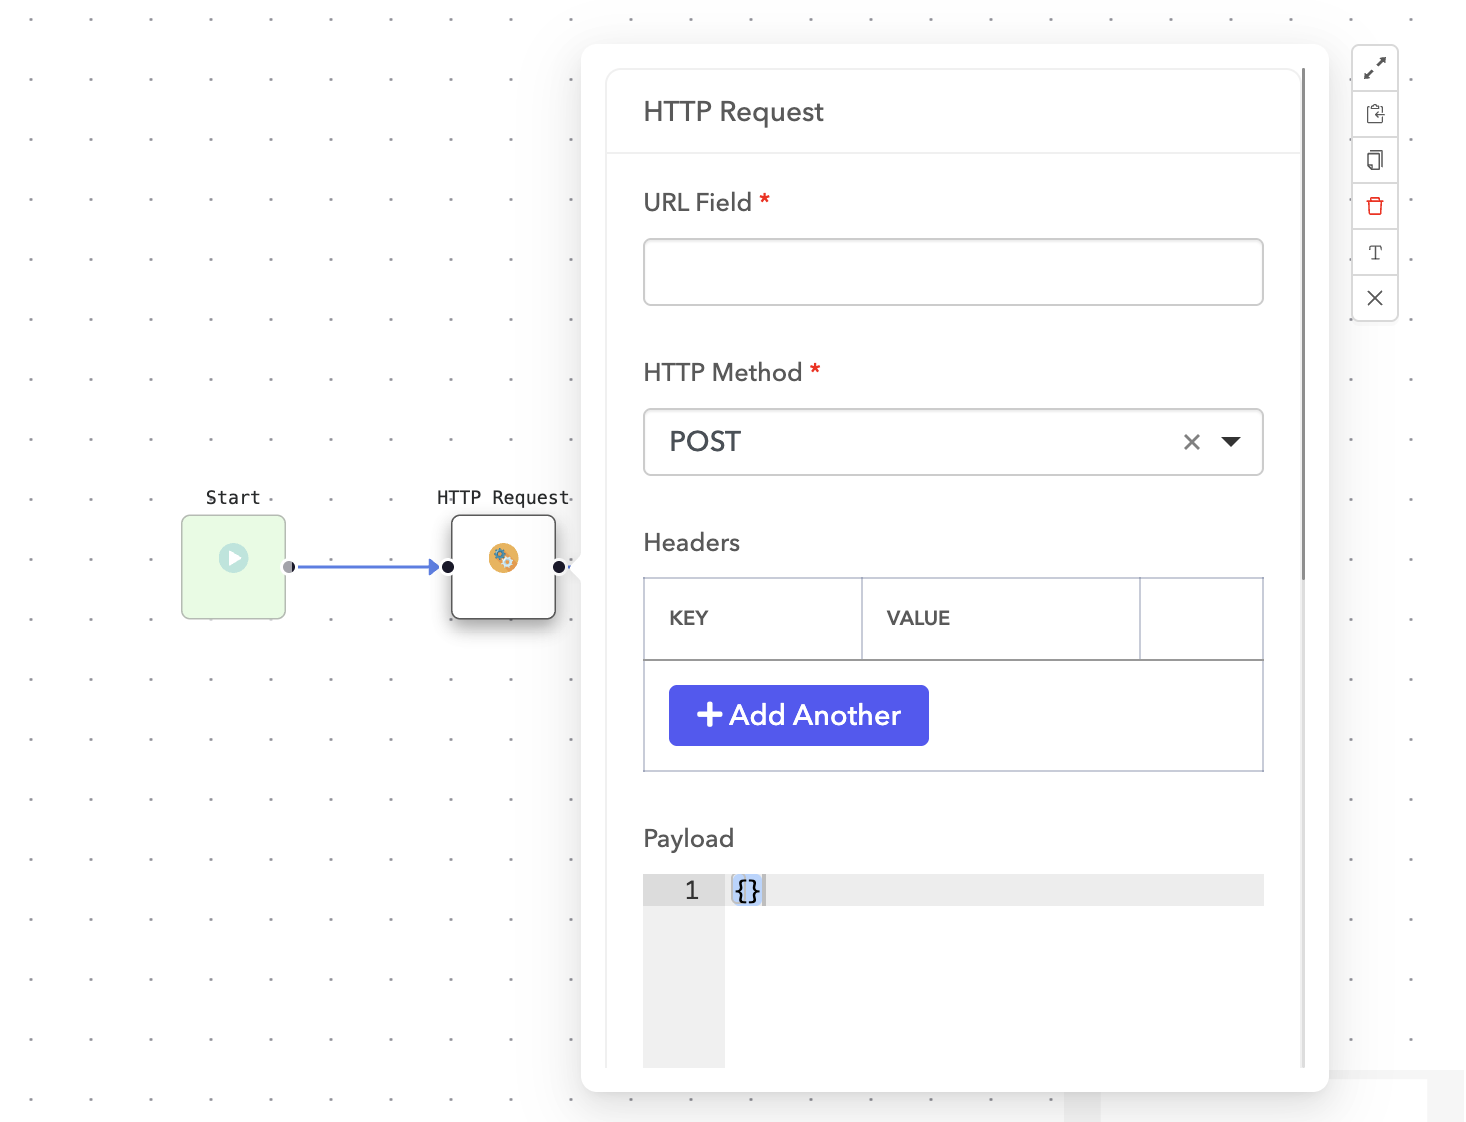1466x1122 pixels.
Task: Click the paste configuration clipboard icon
Action: coord(1375,114)
